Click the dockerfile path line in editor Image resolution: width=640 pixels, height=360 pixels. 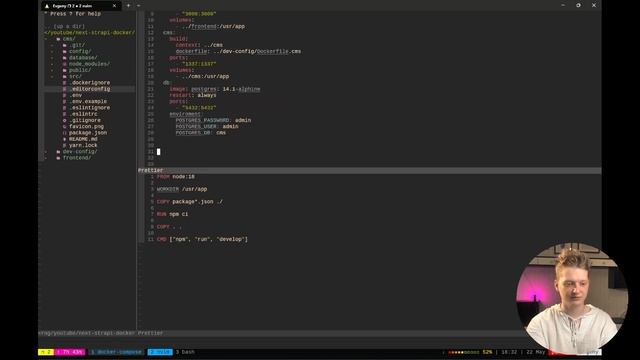238,51
